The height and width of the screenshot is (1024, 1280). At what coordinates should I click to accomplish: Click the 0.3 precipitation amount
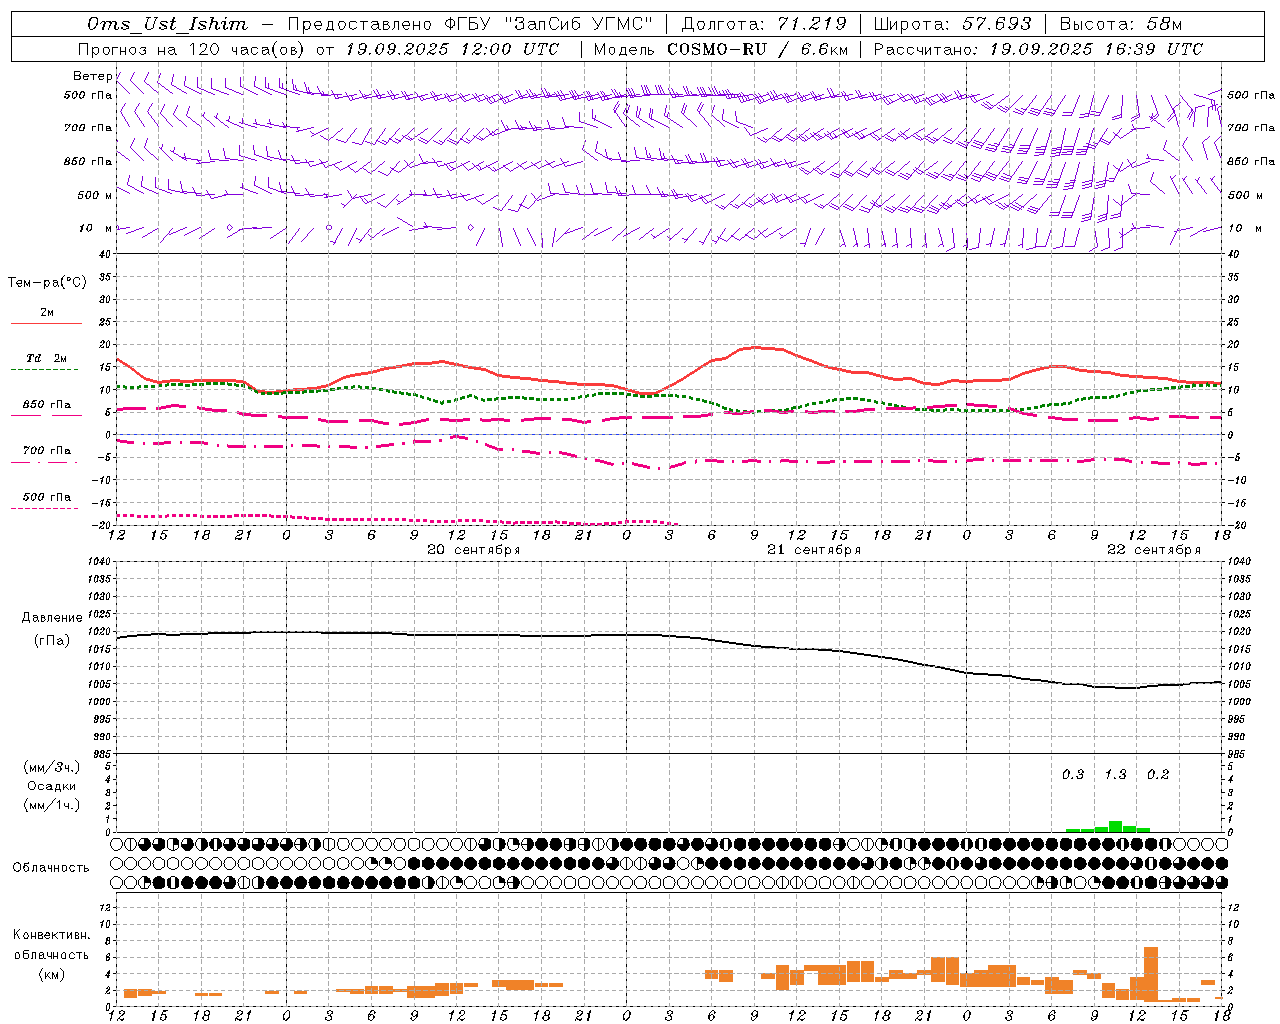(x=1073, y=775)
